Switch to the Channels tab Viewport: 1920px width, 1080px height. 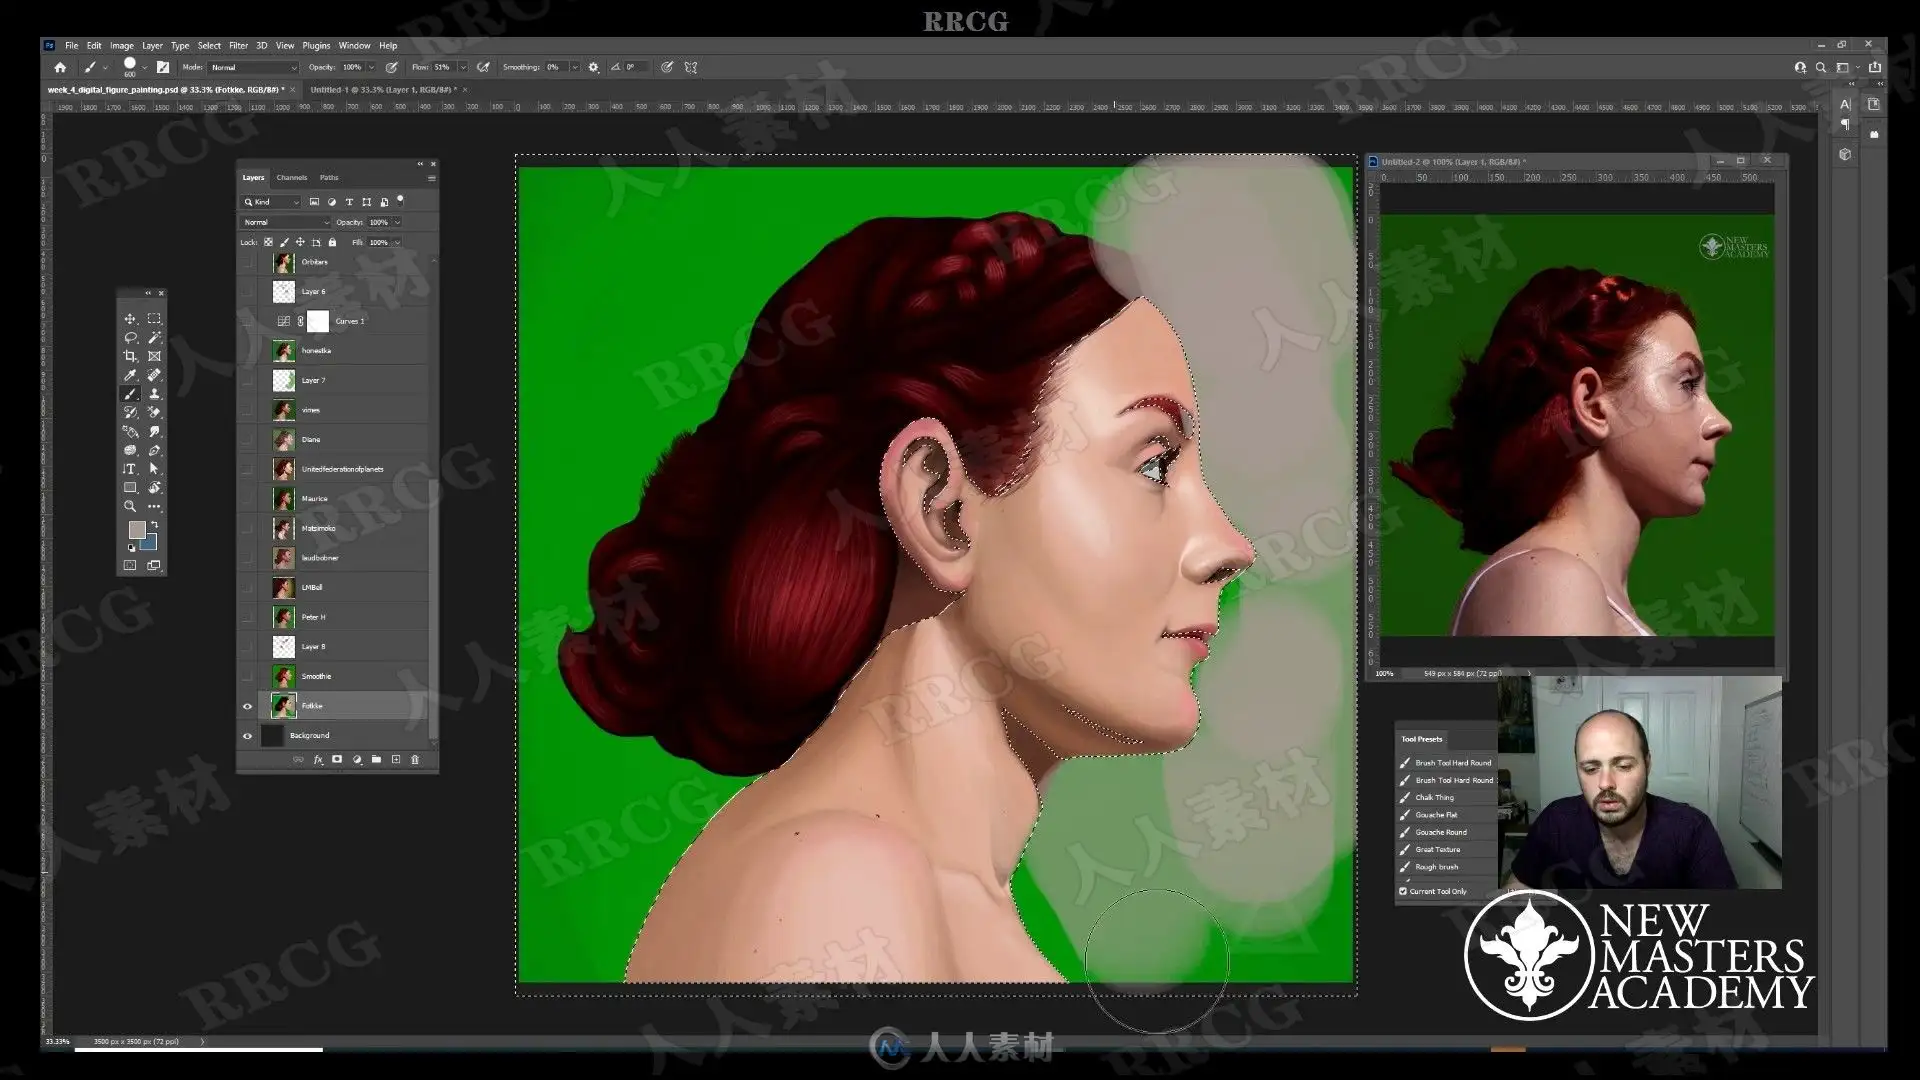pyautogui.click(x=292, y=178)
